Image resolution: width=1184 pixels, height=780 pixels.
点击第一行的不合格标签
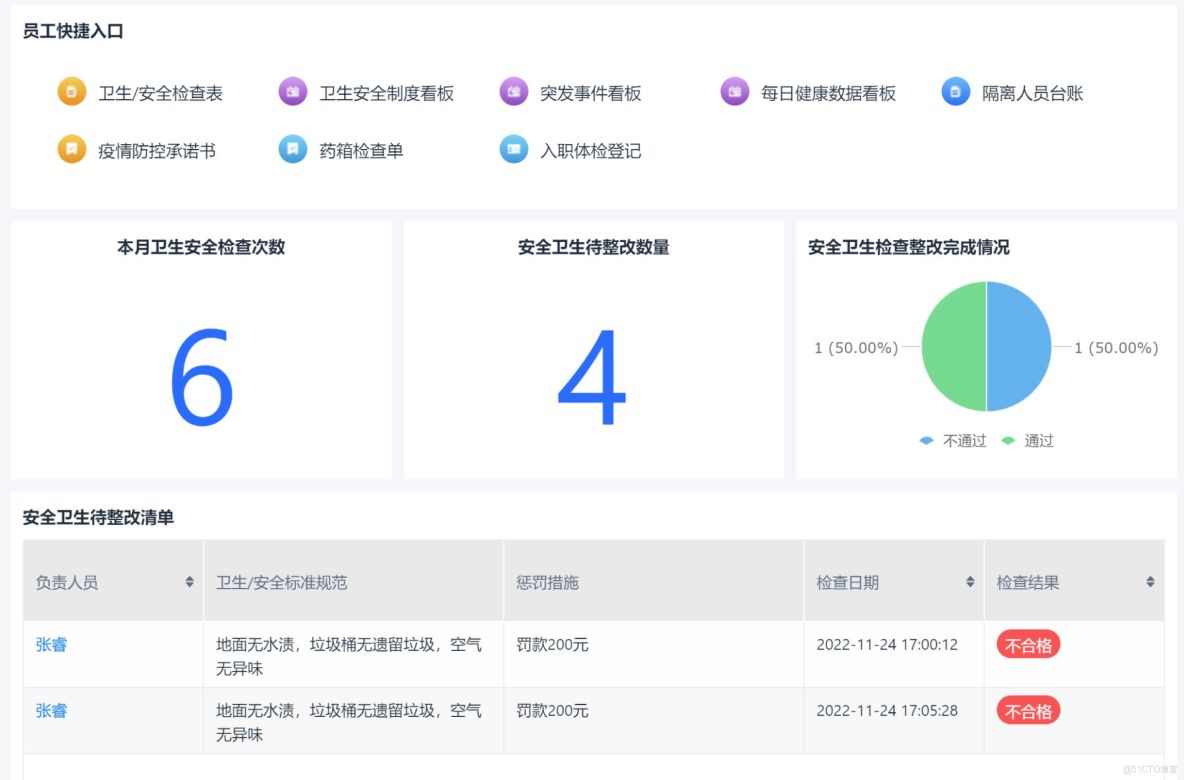[x=1027, y=644]
